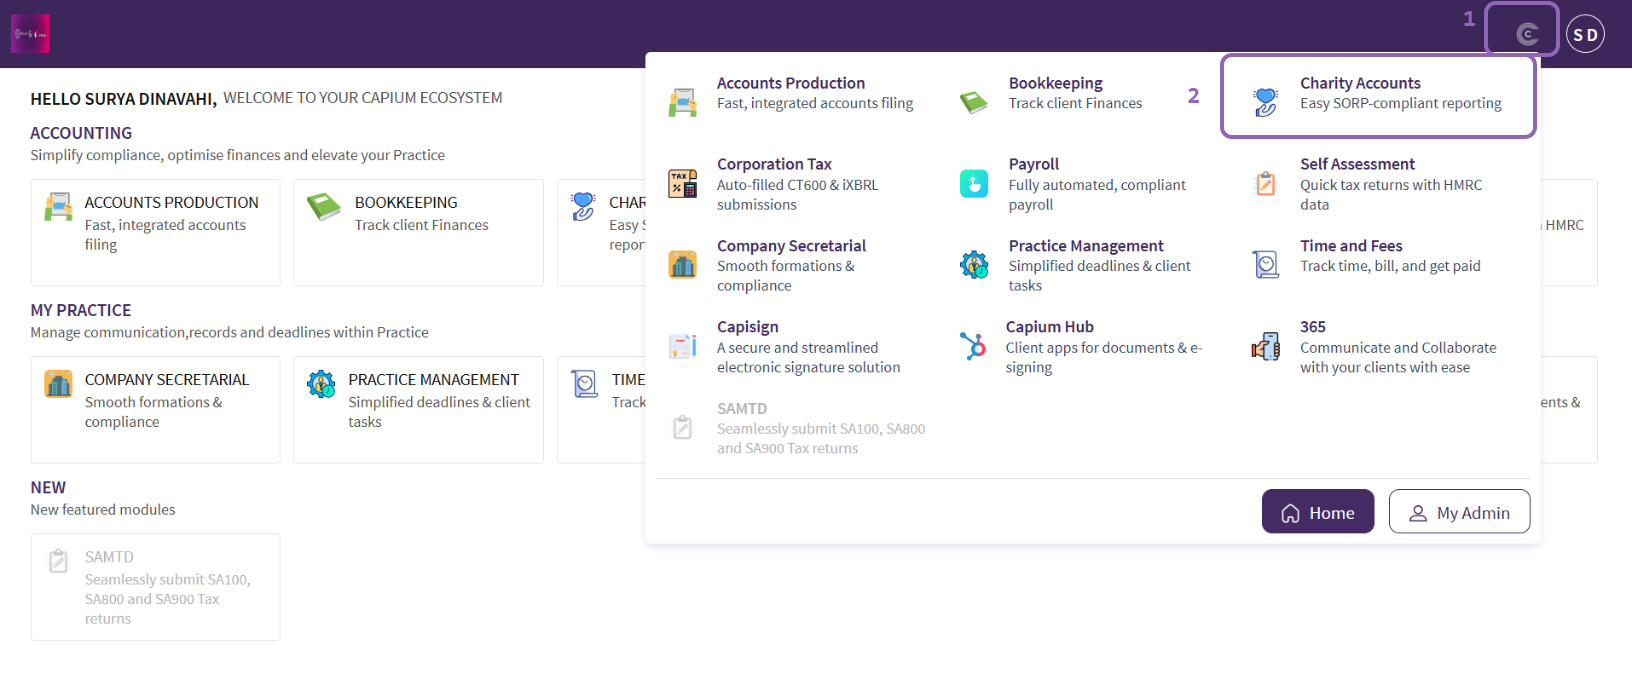
Task: Click Time card clock icon on dashboard
Action: point(585,383)
